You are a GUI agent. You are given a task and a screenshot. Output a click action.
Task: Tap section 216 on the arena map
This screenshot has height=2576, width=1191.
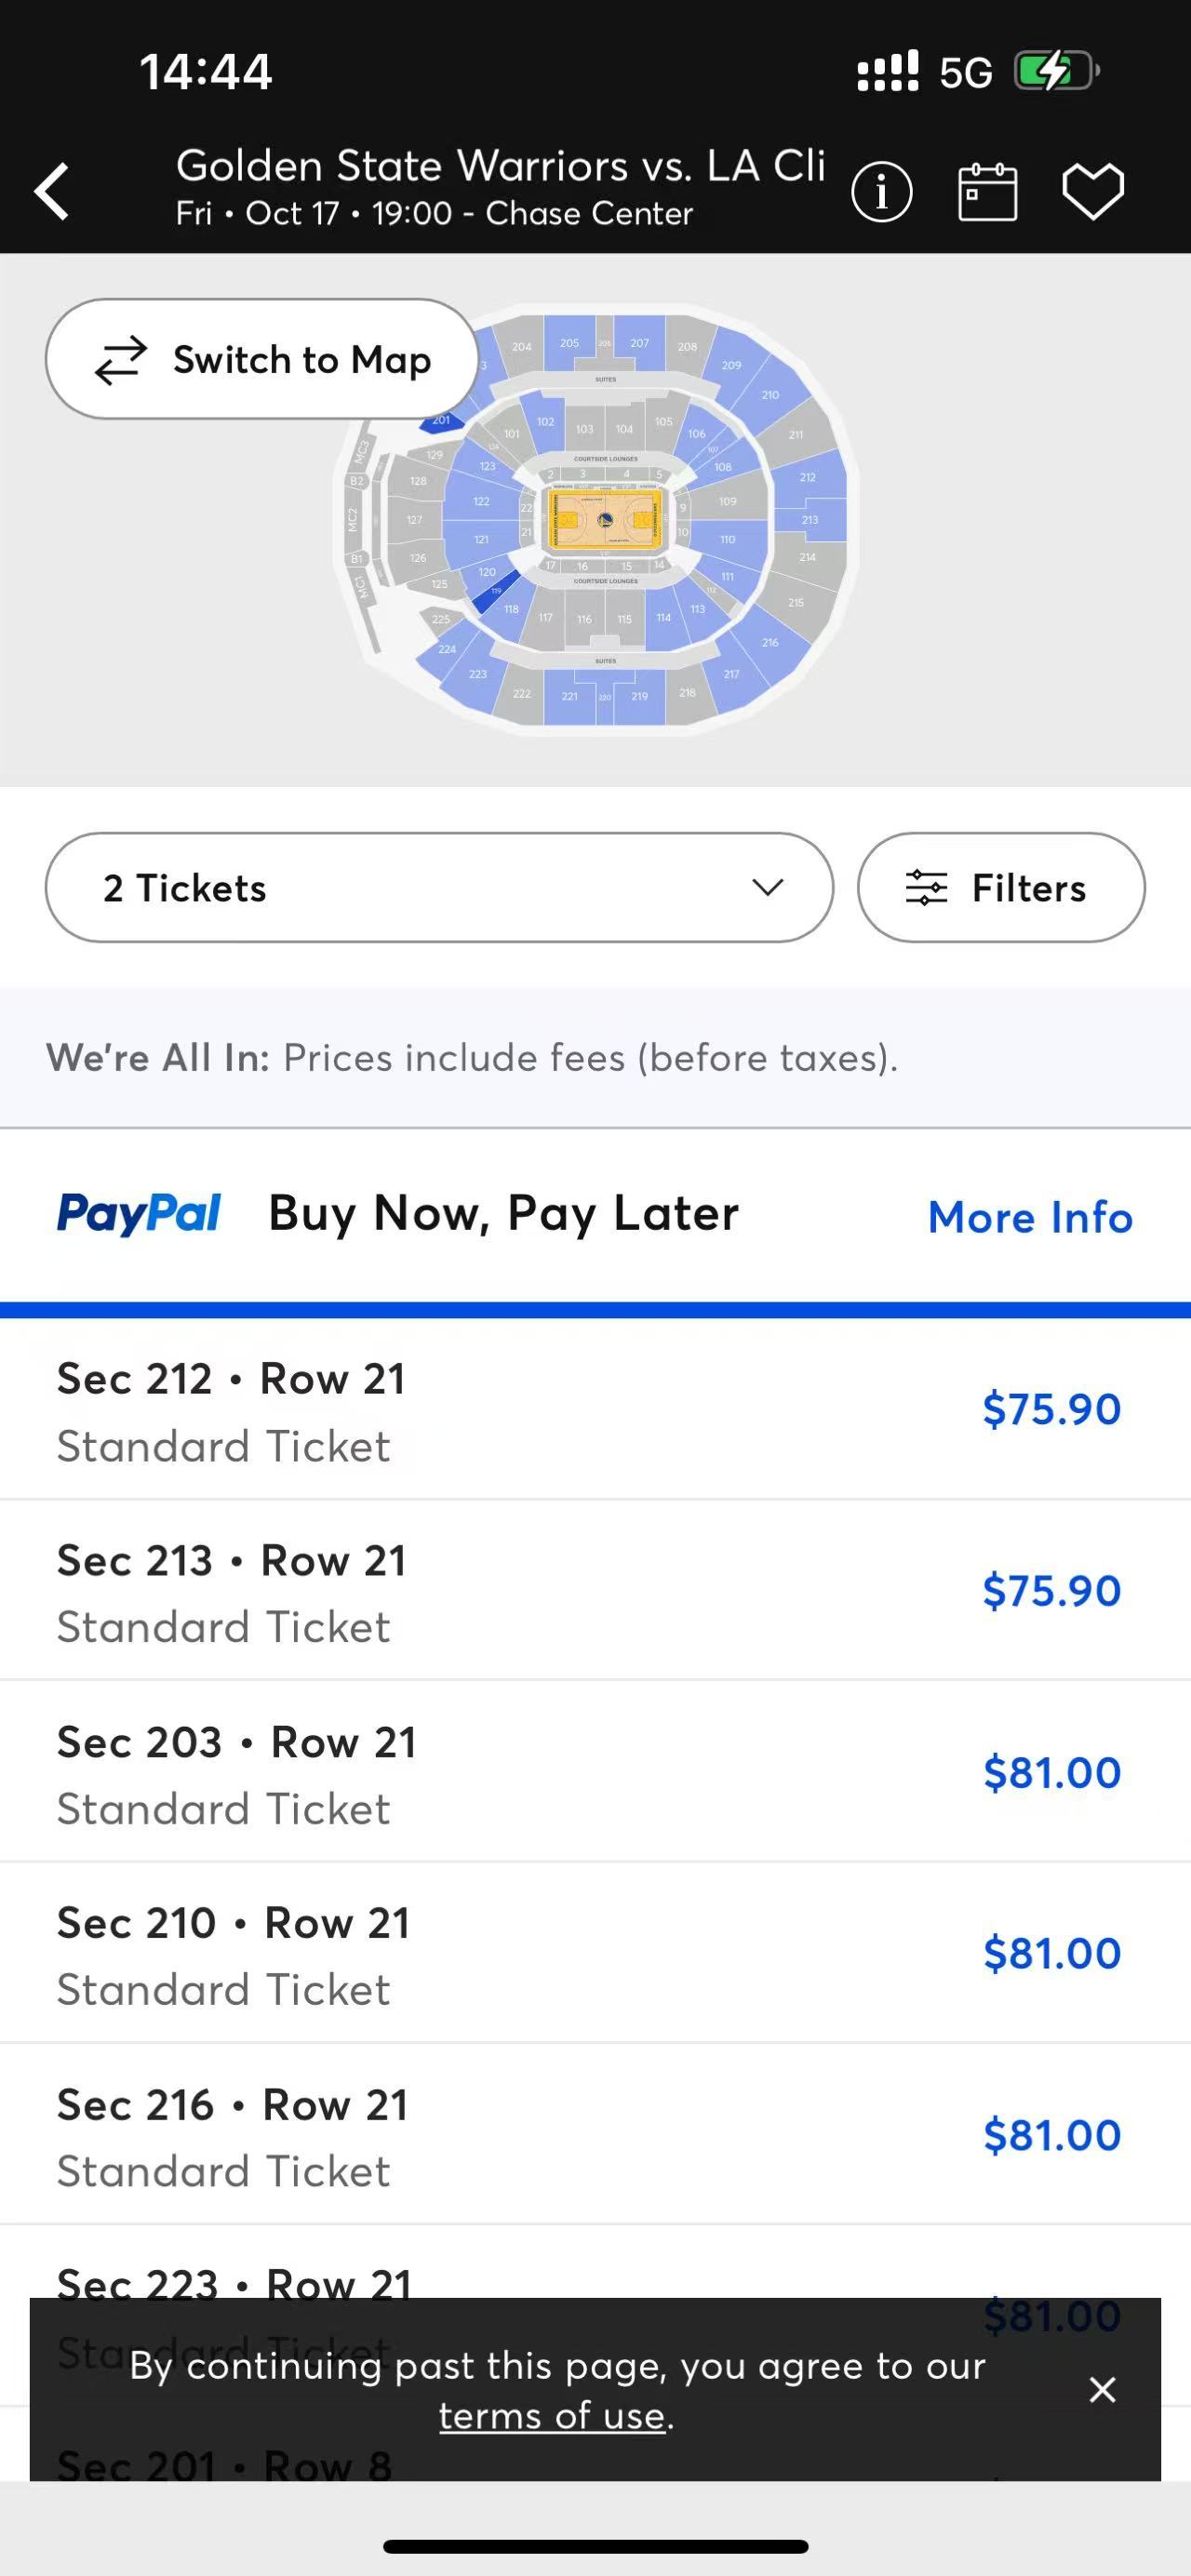click(x=770, y=642)
